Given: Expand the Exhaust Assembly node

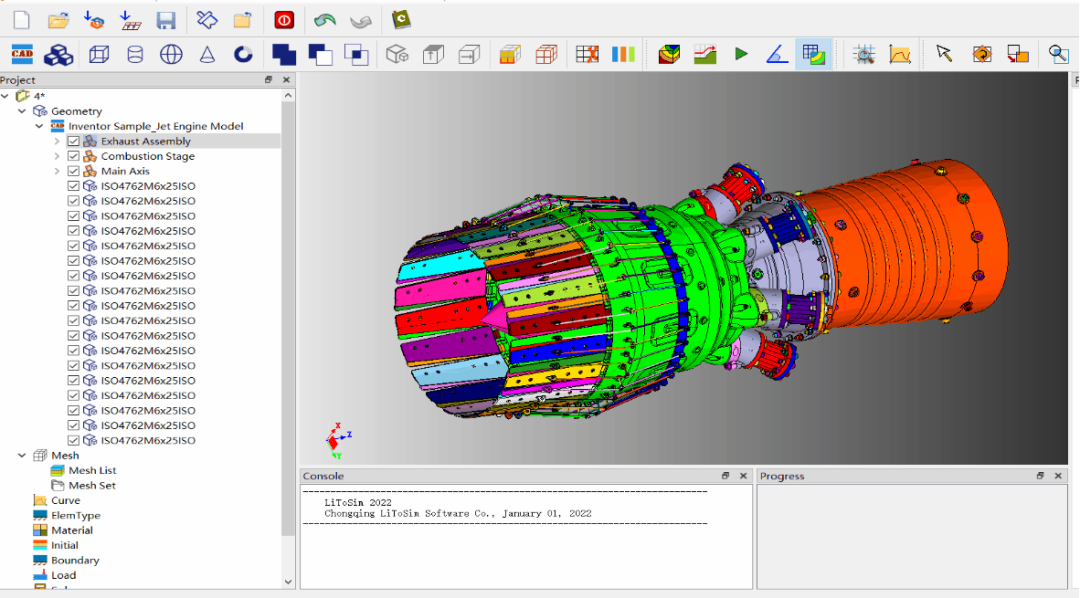Looking at the screenshot, I should tap(57, 141).
